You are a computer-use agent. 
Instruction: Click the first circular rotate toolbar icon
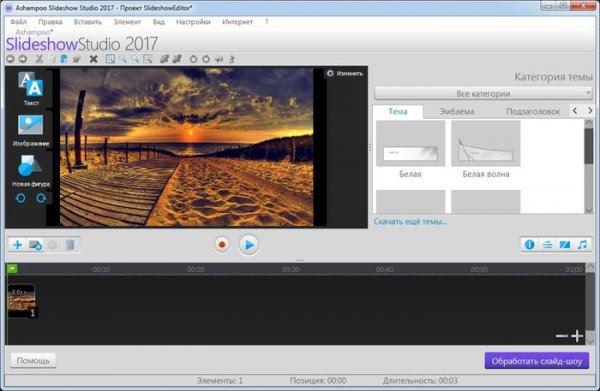click(x=194, y=59)
